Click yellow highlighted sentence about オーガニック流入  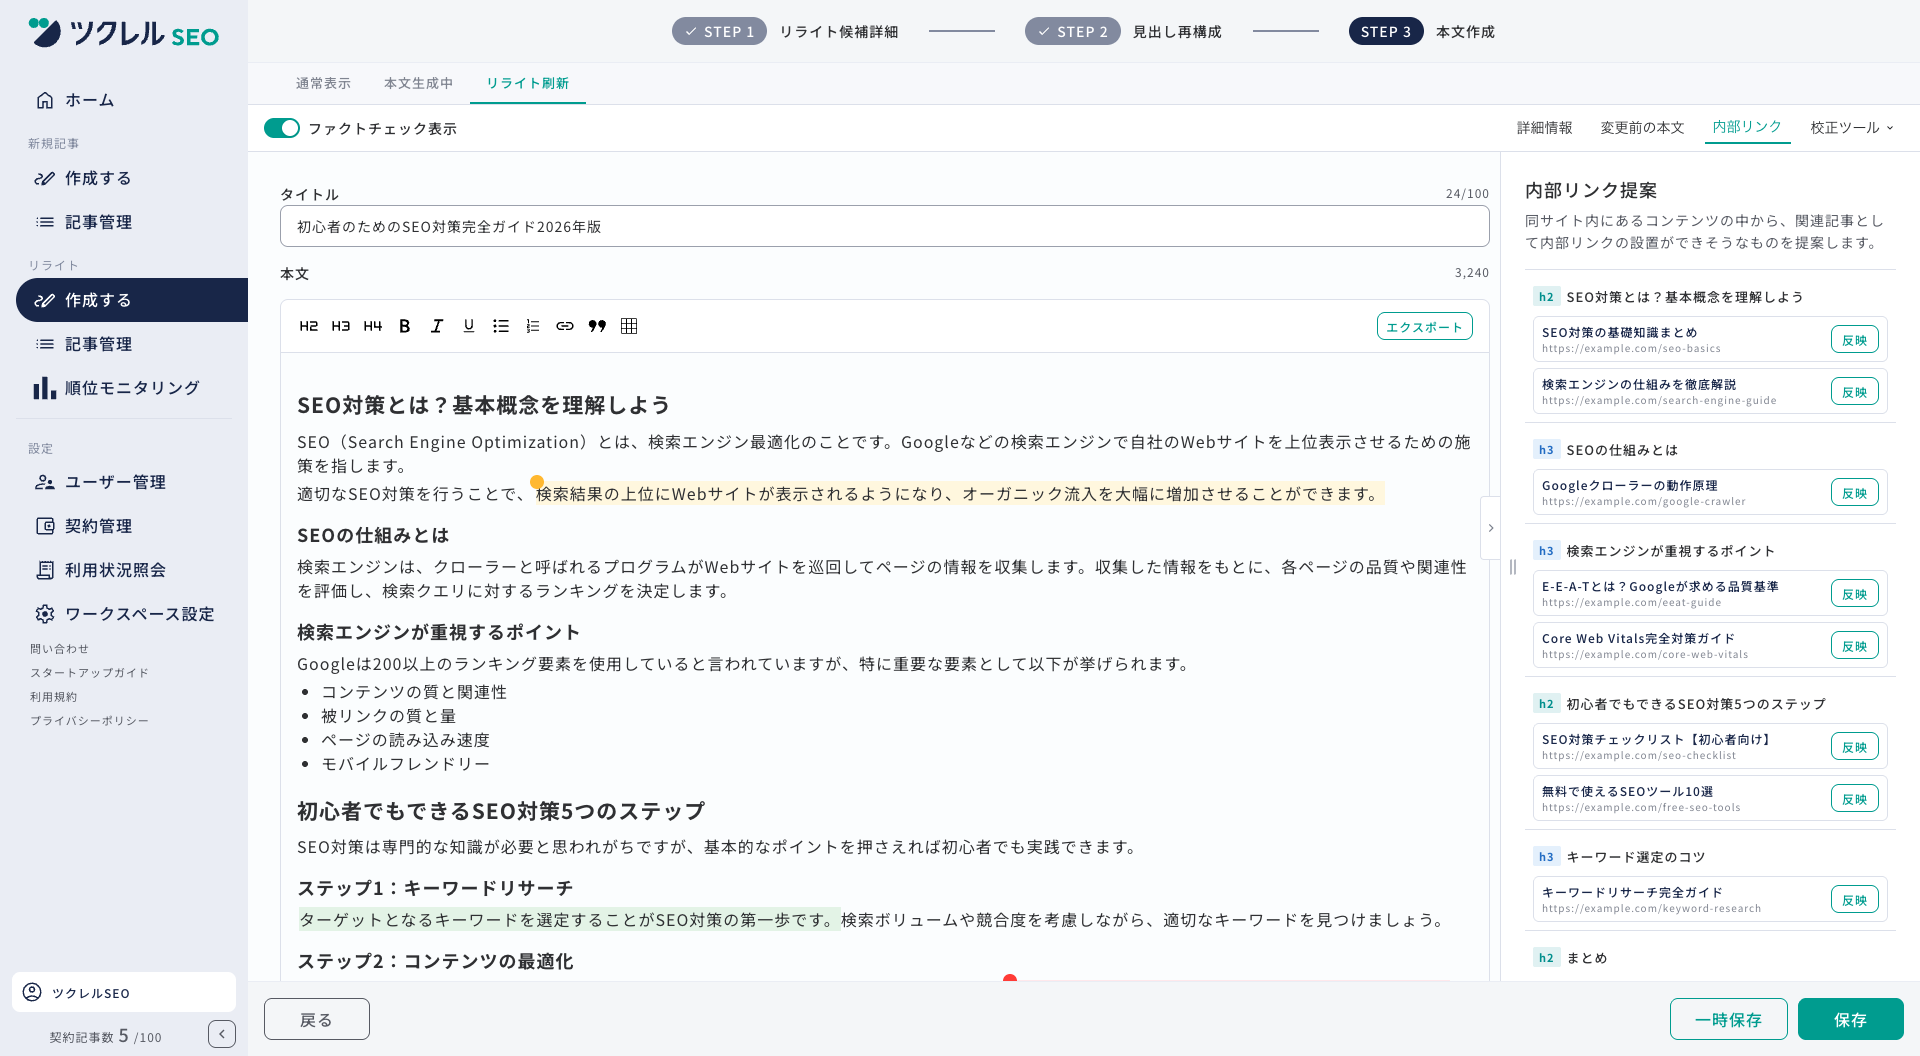tap(960, 494)
